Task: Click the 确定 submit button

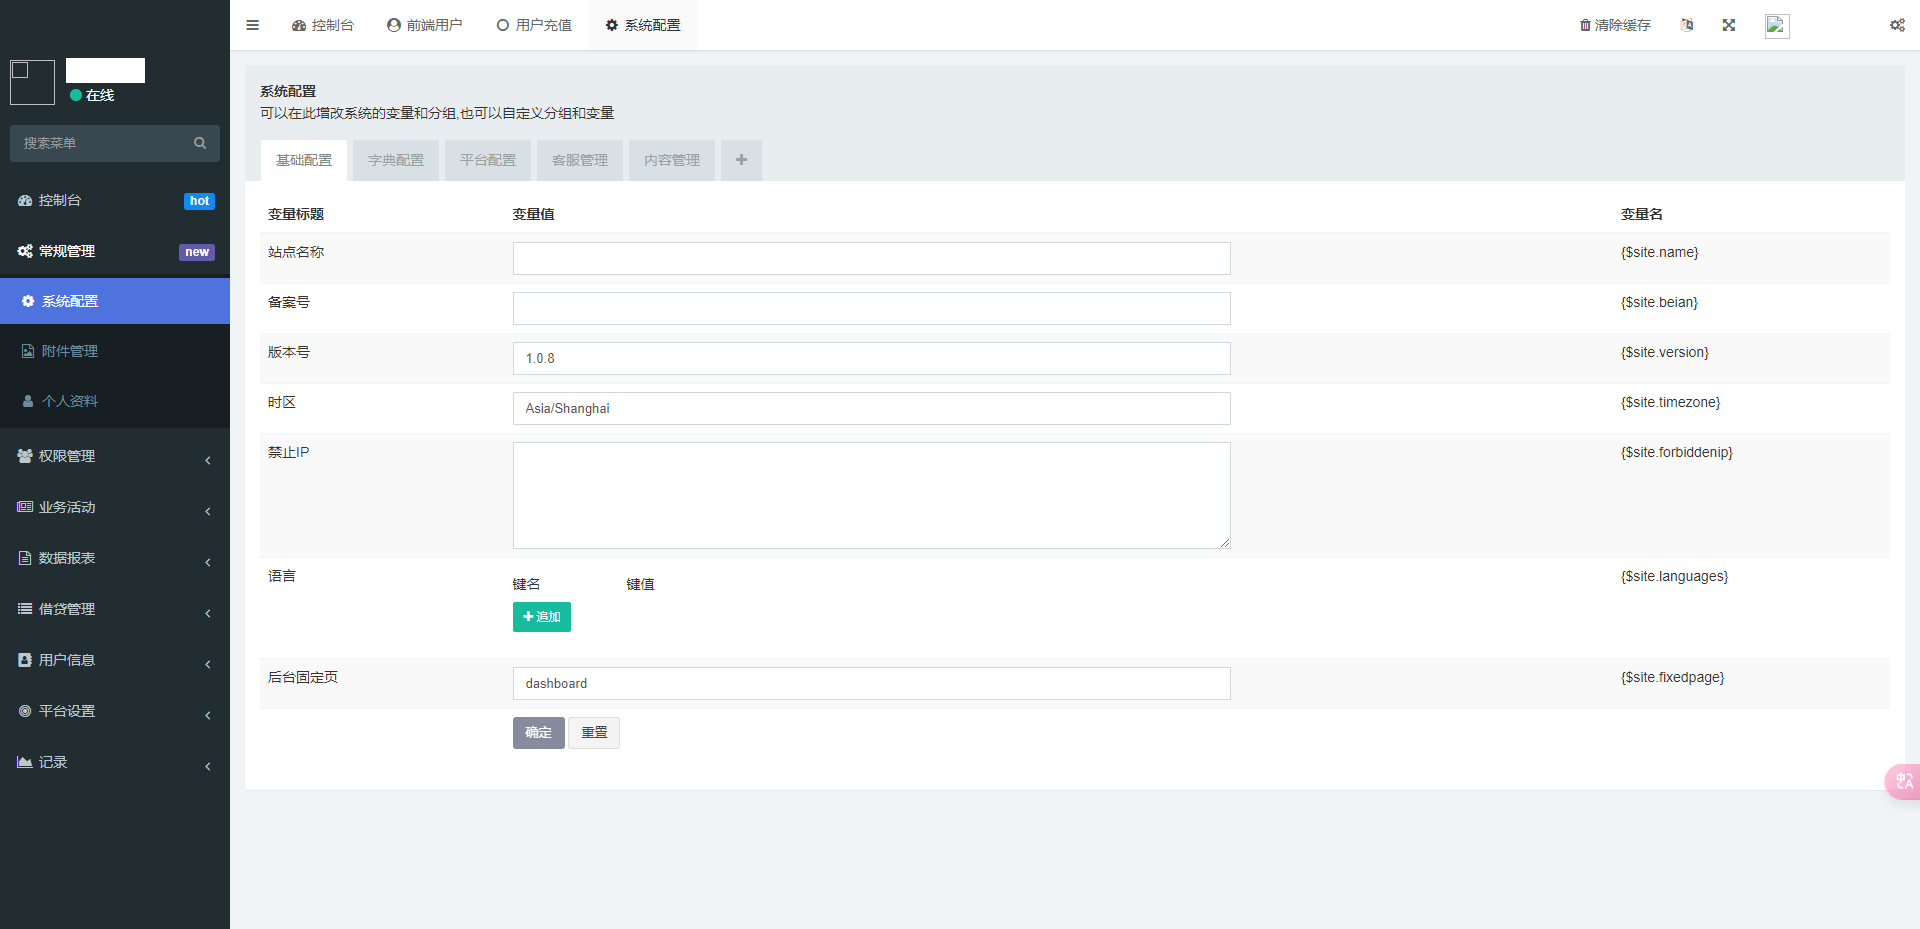Action: pos(538,733)
